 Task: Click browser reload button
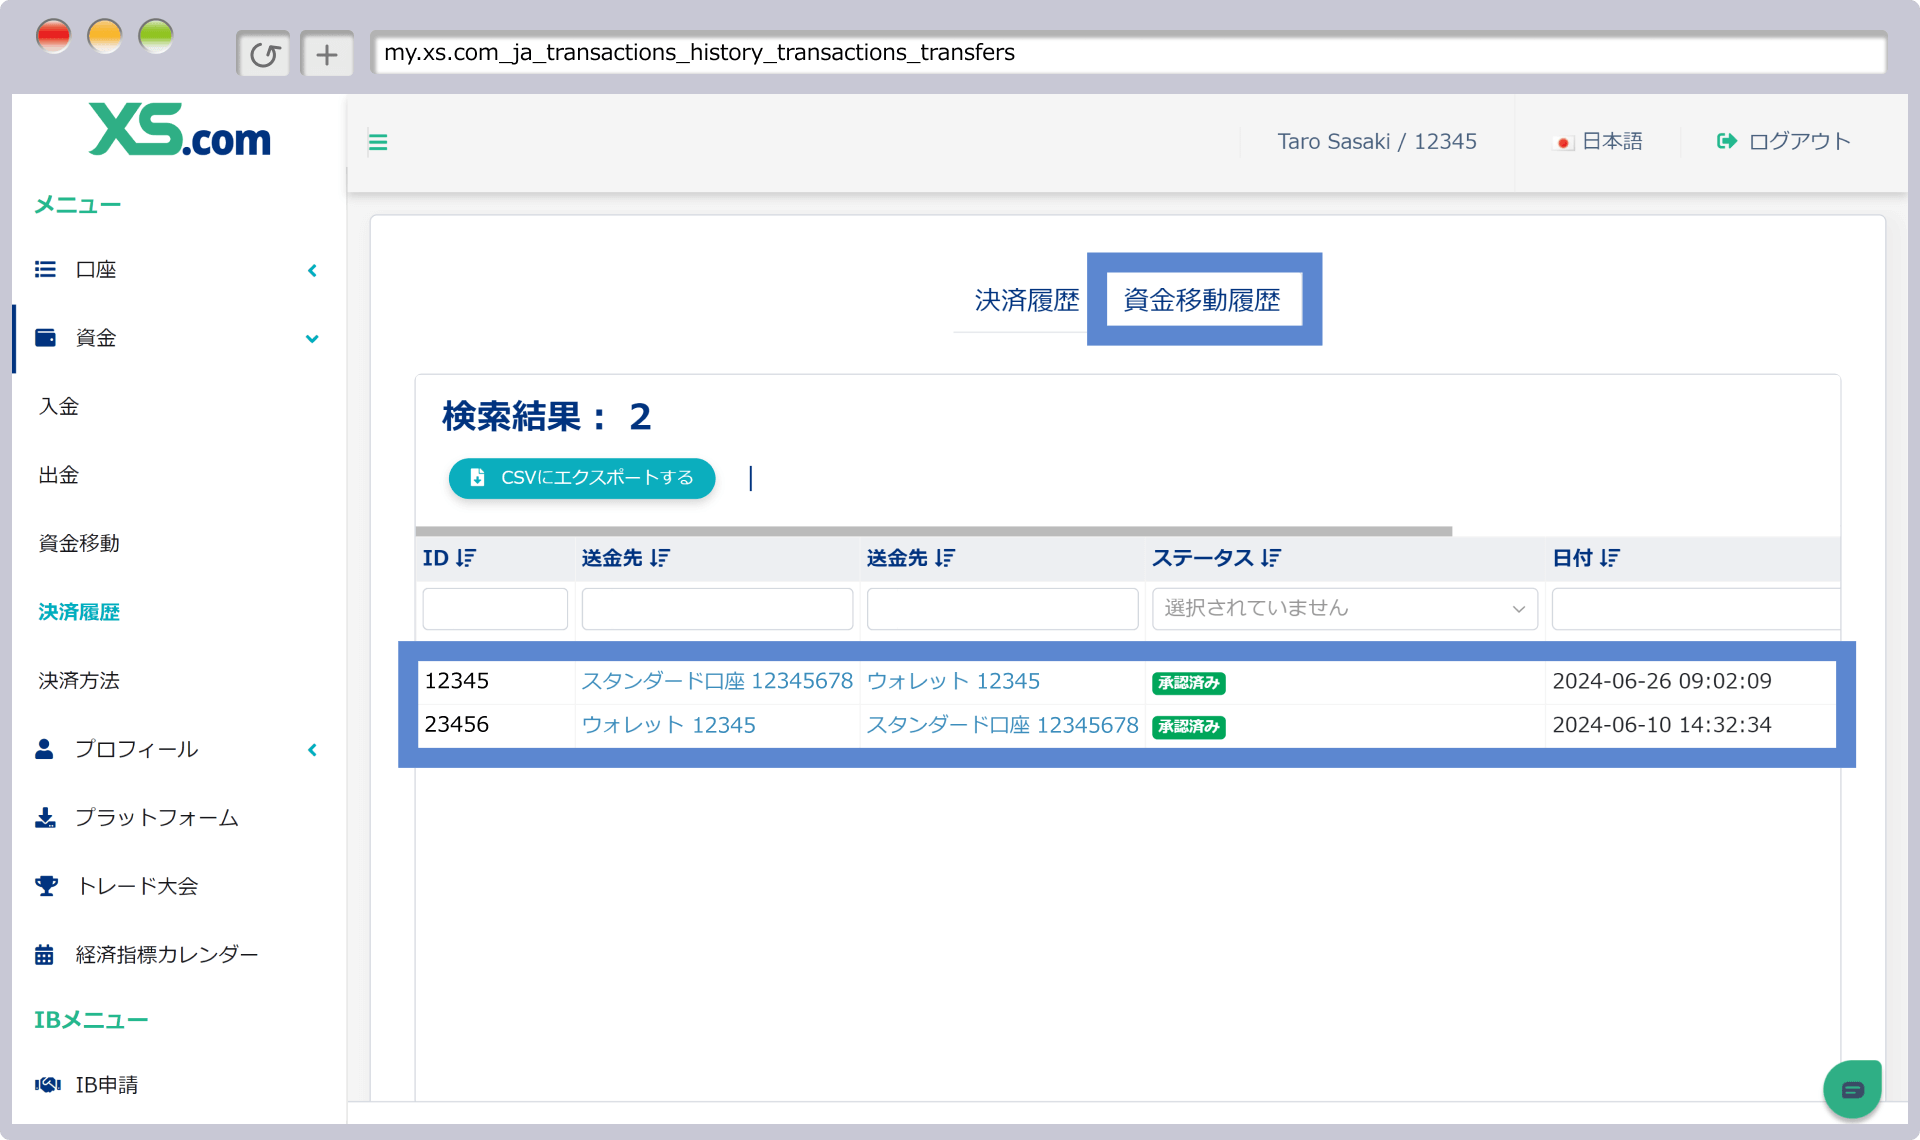(264, 54)
